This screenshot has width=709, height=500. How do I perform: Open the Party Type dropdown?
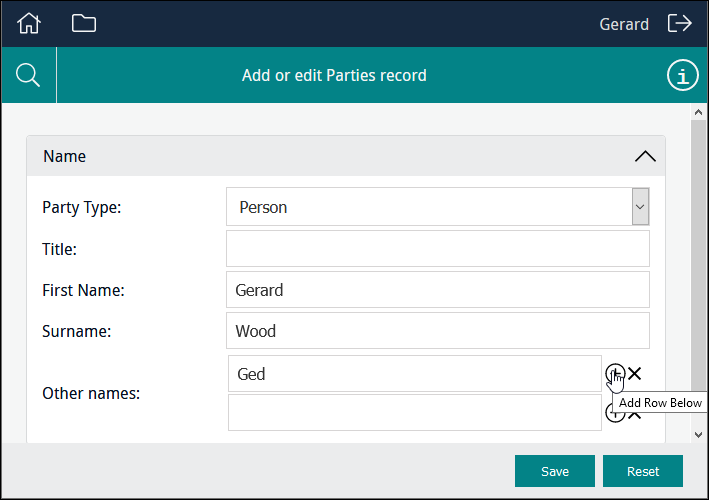coord(640,207)
